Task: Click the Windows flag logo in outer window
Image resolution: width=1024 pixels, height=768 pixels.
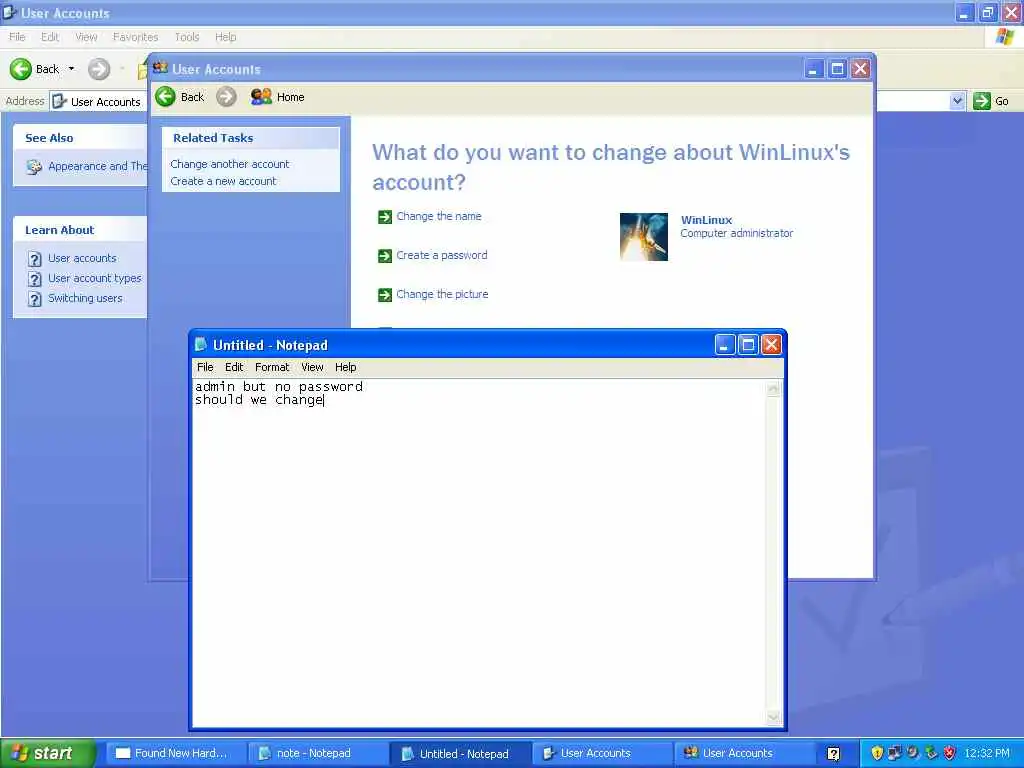Action: coord(1005,37)
